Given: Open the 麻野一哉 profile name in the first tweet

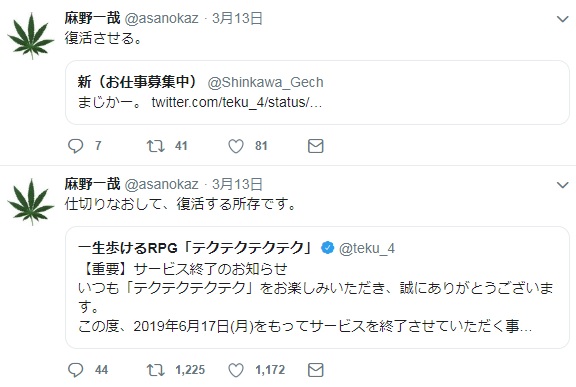Looking at the screenshot, I should (x=93, y=18).
